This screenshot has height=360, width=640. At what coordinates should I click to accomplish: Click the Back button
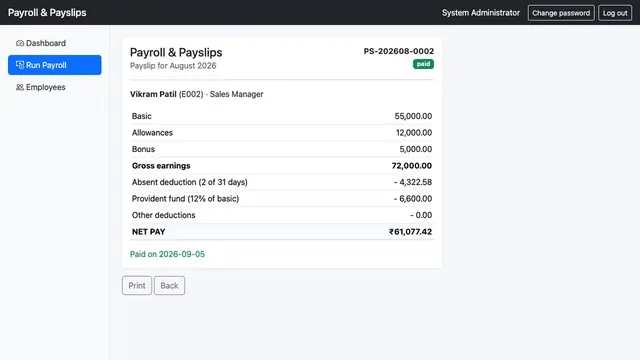click(x=169, y=285)
